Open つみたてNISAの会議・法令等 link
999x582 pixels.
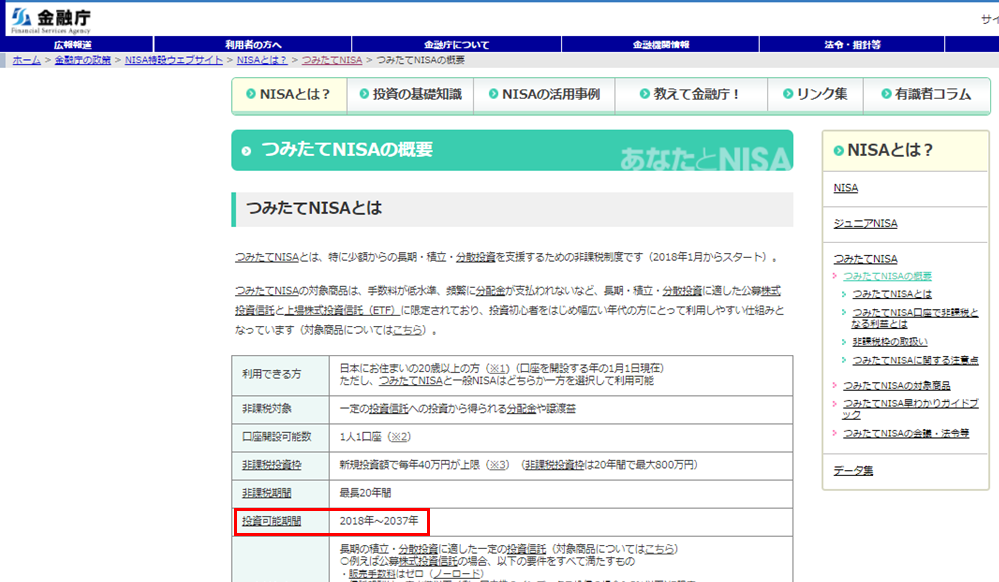pyautogui.click(x=905, y=433)
